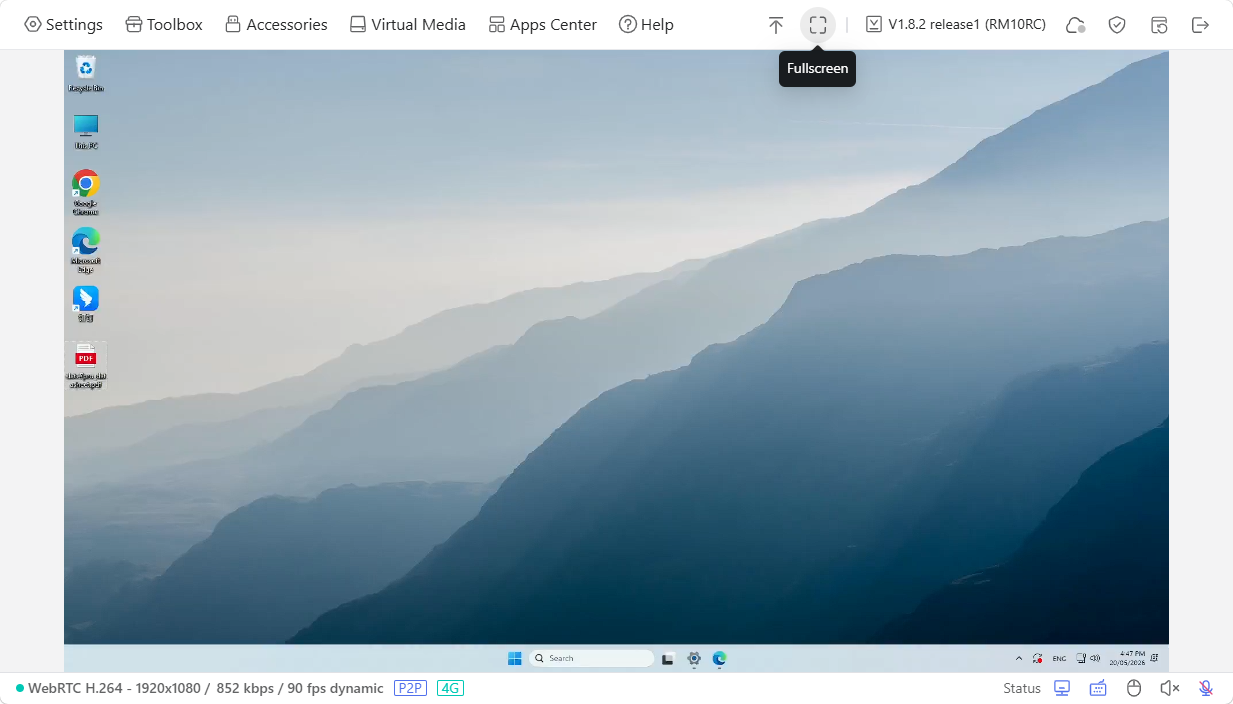Click the tray volume speaker icon

click(1095, 658)
